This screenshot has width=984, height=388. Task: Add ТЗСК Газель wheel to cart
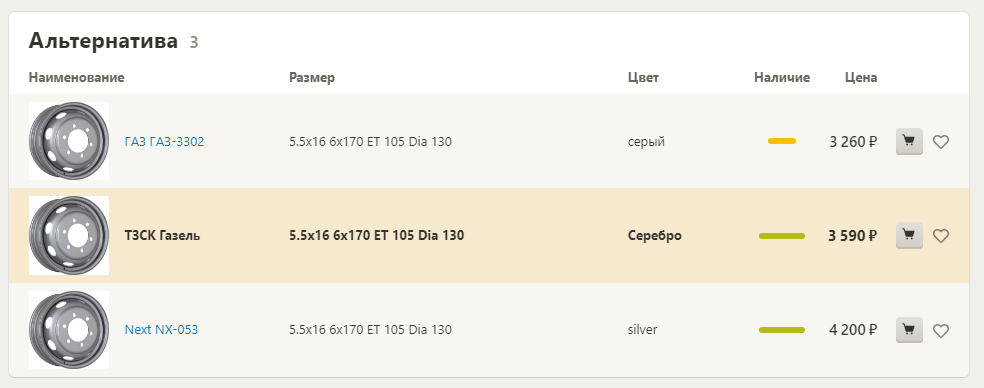click(909, 235)
